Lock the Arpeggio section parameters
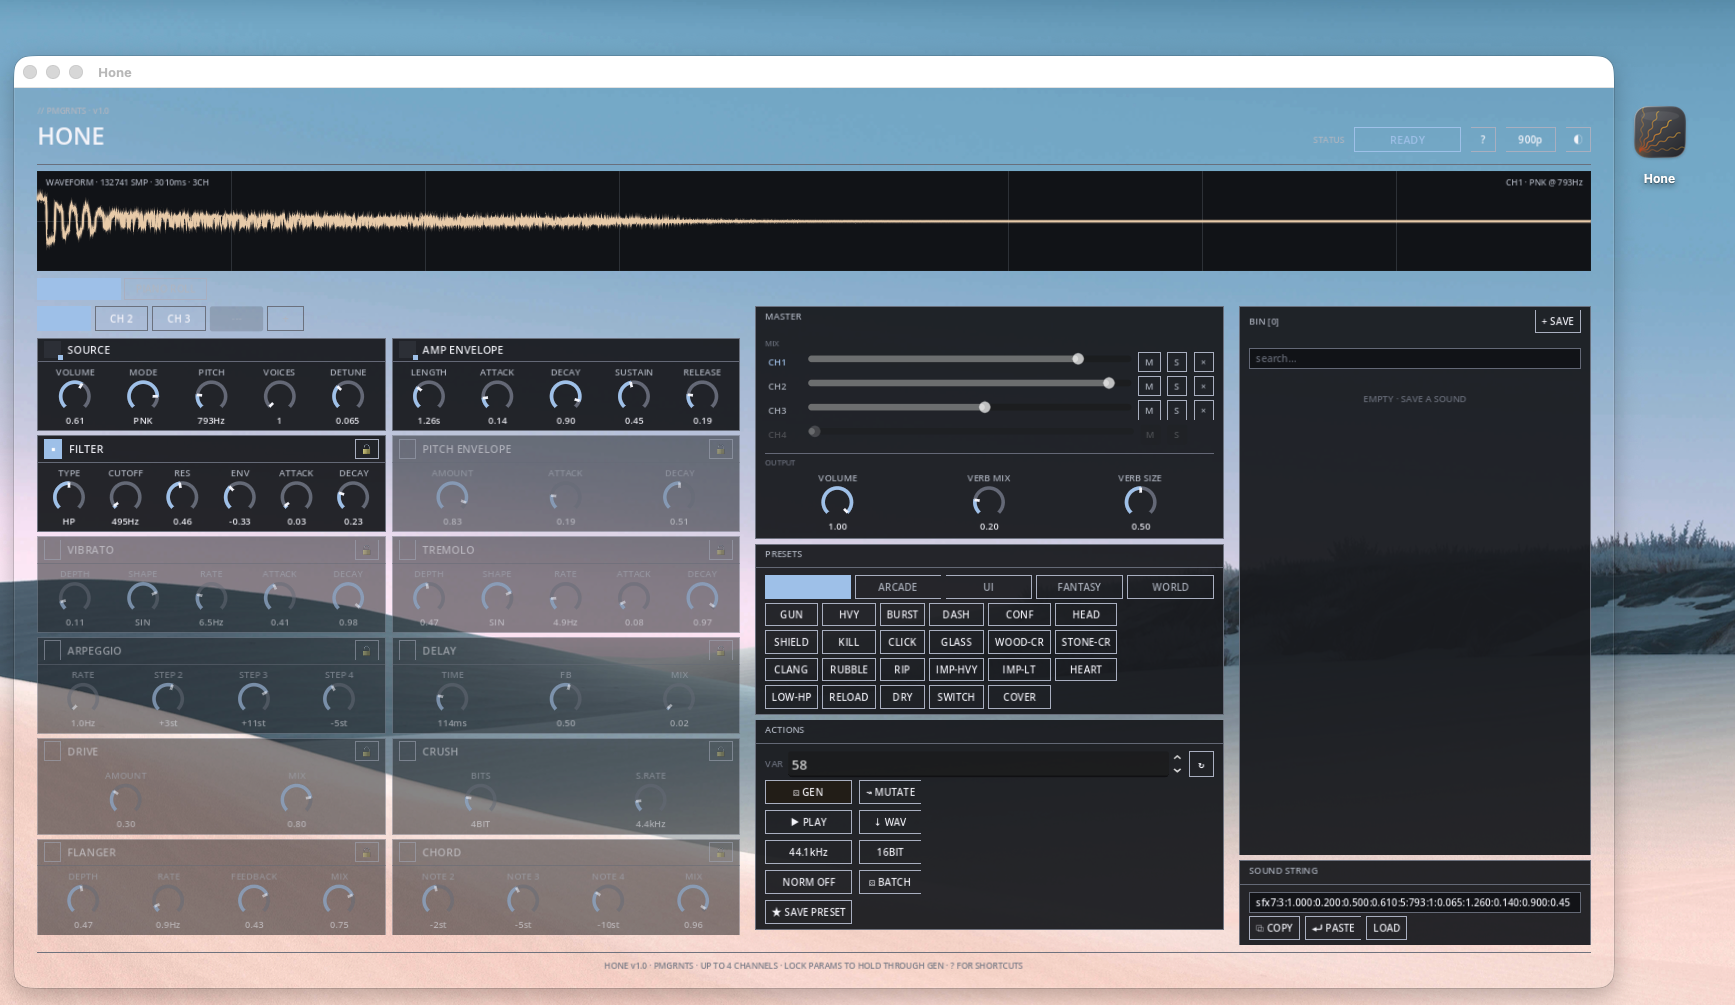 point(366,651)
